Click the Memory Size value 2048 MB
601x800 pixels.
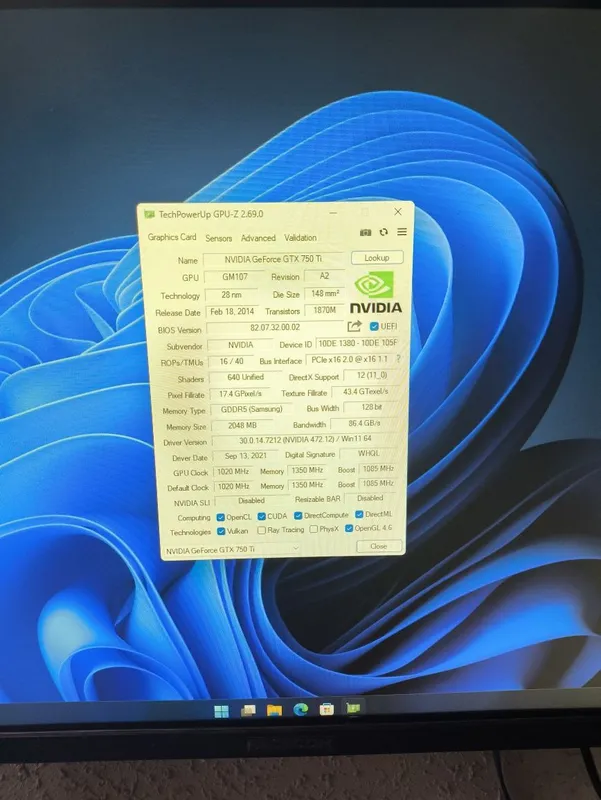click(242, 426)
